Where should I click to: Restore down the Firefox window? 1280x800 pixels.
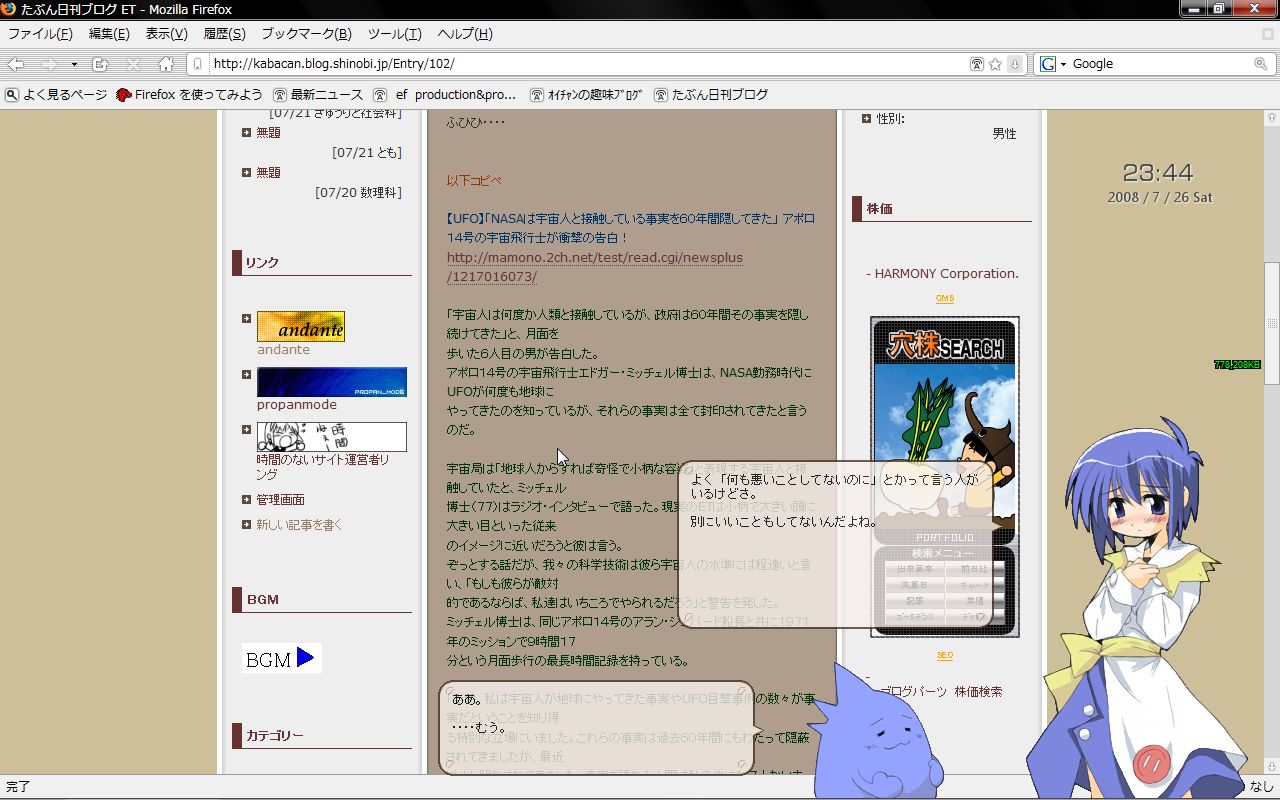coord(1218,8)
